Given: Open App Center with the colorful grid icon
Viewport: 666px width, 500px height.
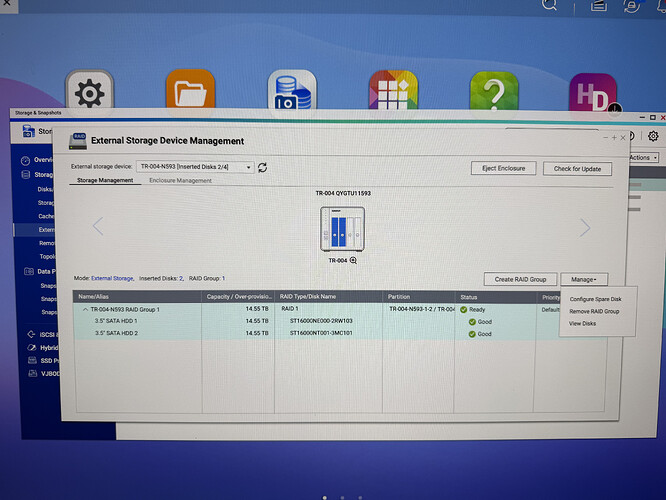Looking at the screenshot, I should 393,91.
